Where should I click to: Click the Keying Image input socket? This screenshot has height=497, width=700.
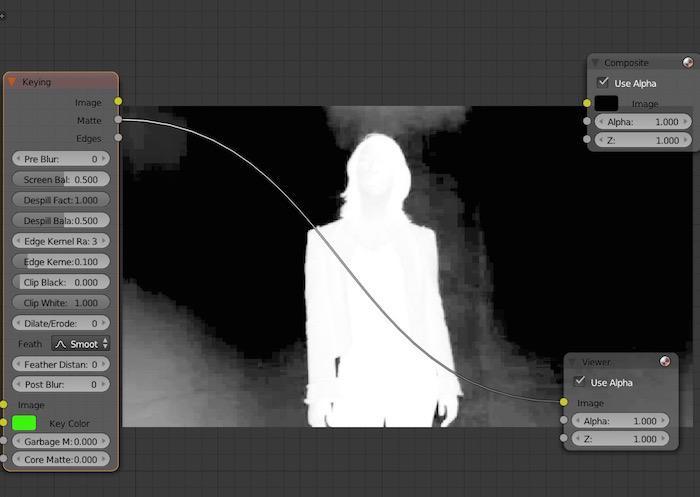4,405
